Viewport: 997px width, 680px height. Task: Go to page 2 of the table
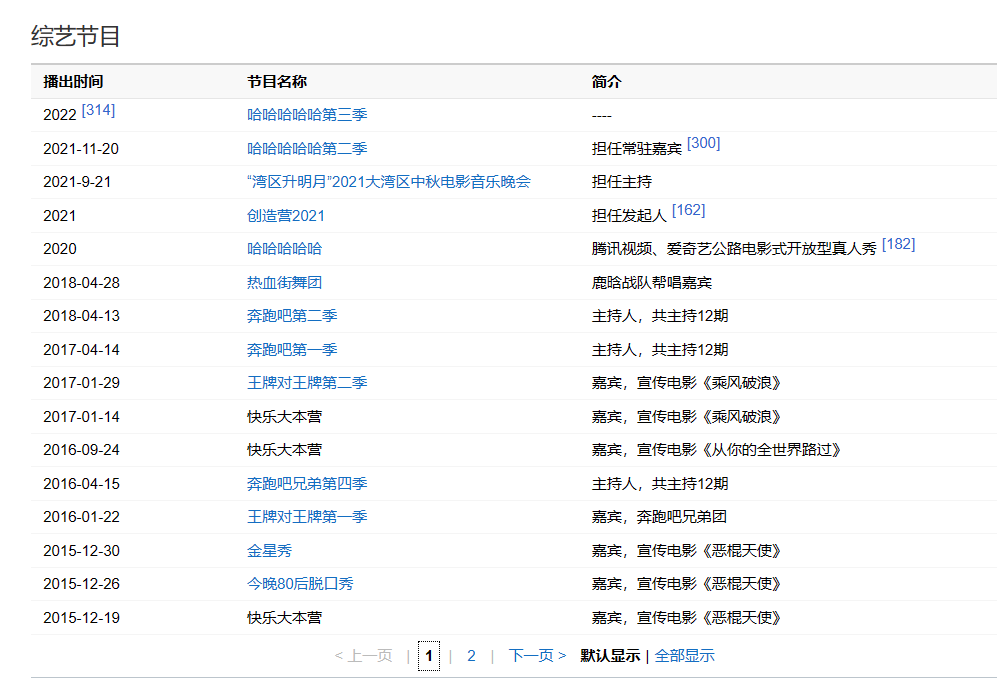(x=471, y=656)
